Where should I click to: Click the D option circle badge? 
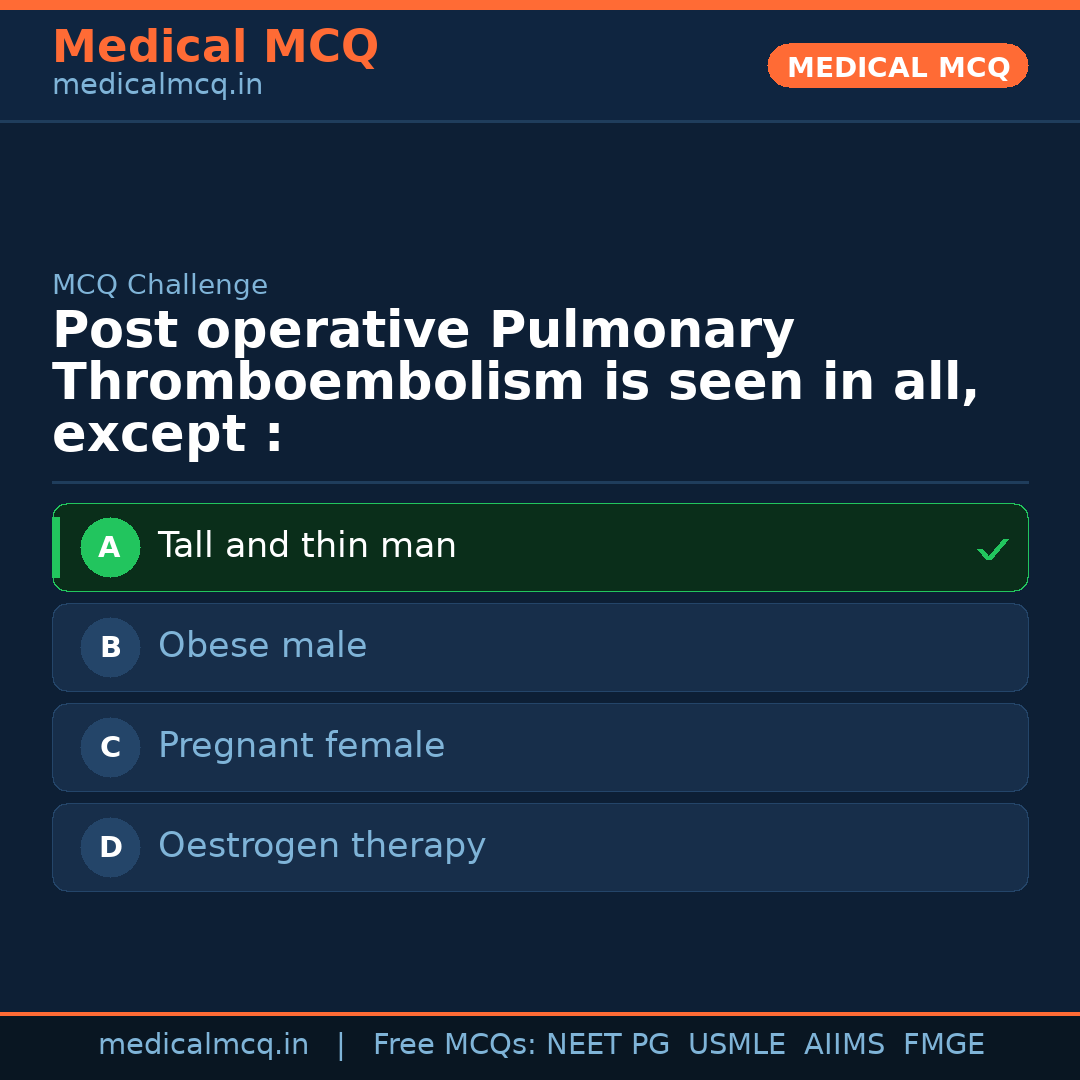110,847
